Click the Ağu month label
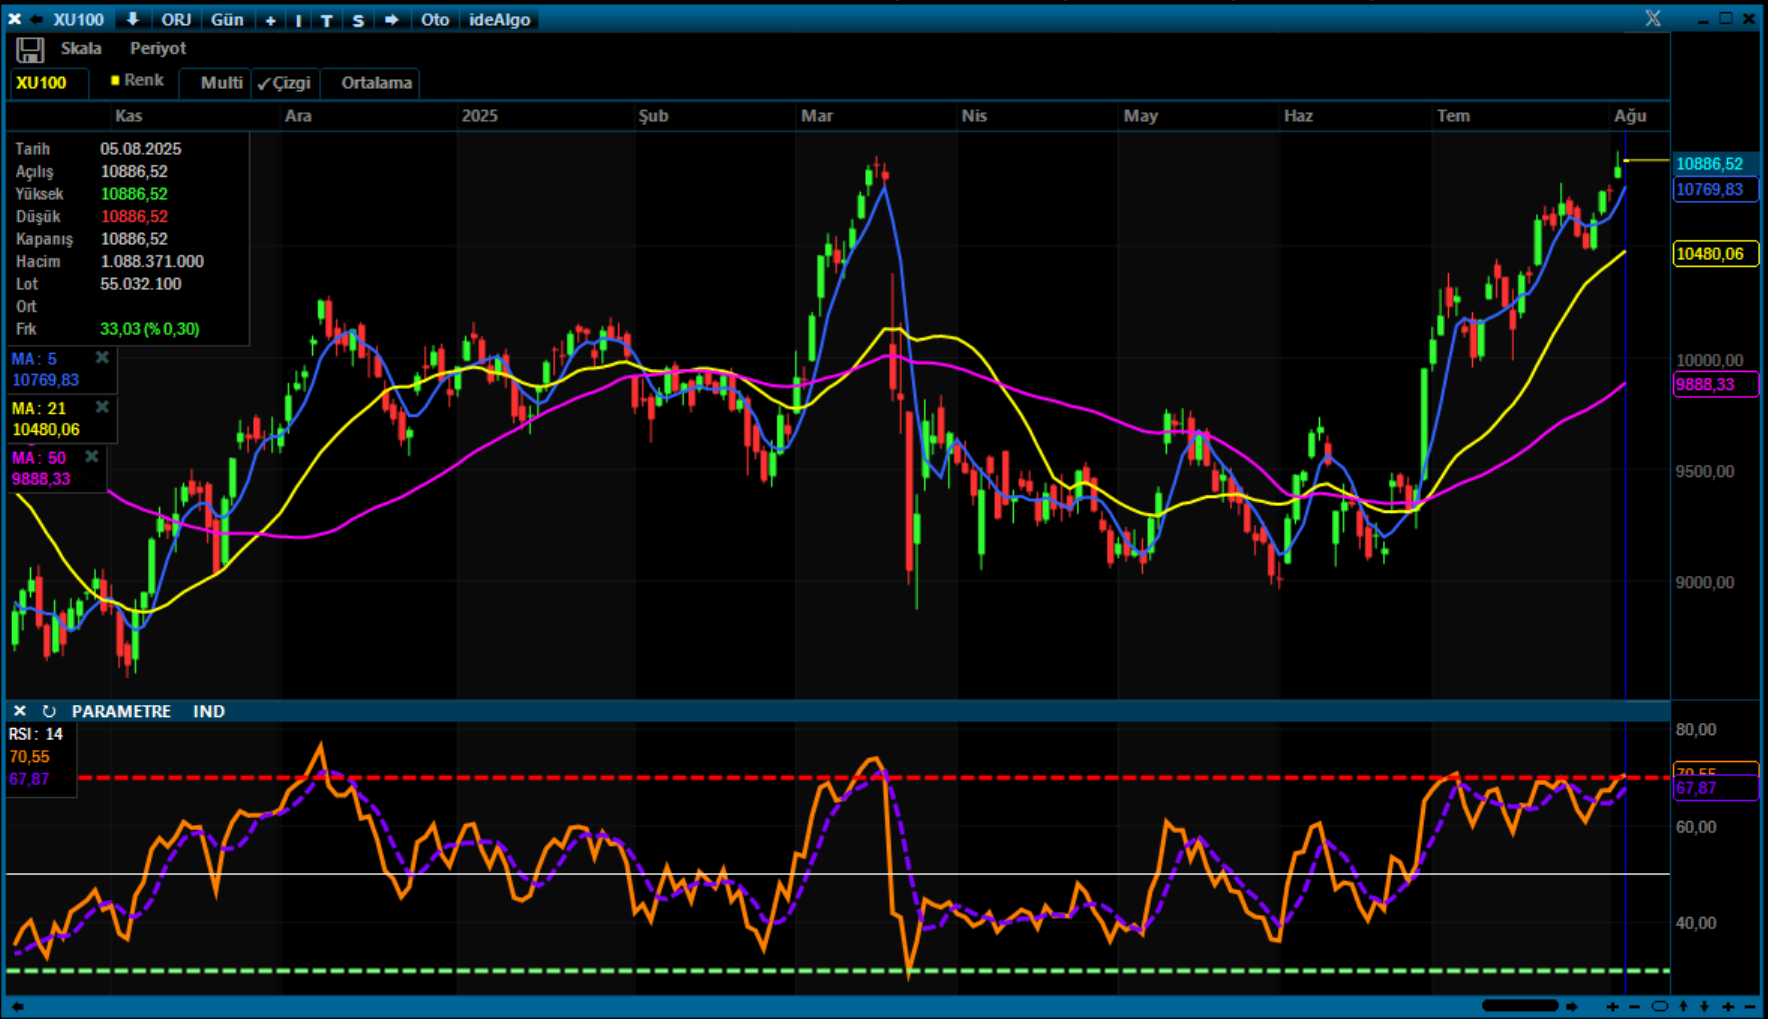This screenshot has width=1768, height=1019. (x=1630, y=116)
